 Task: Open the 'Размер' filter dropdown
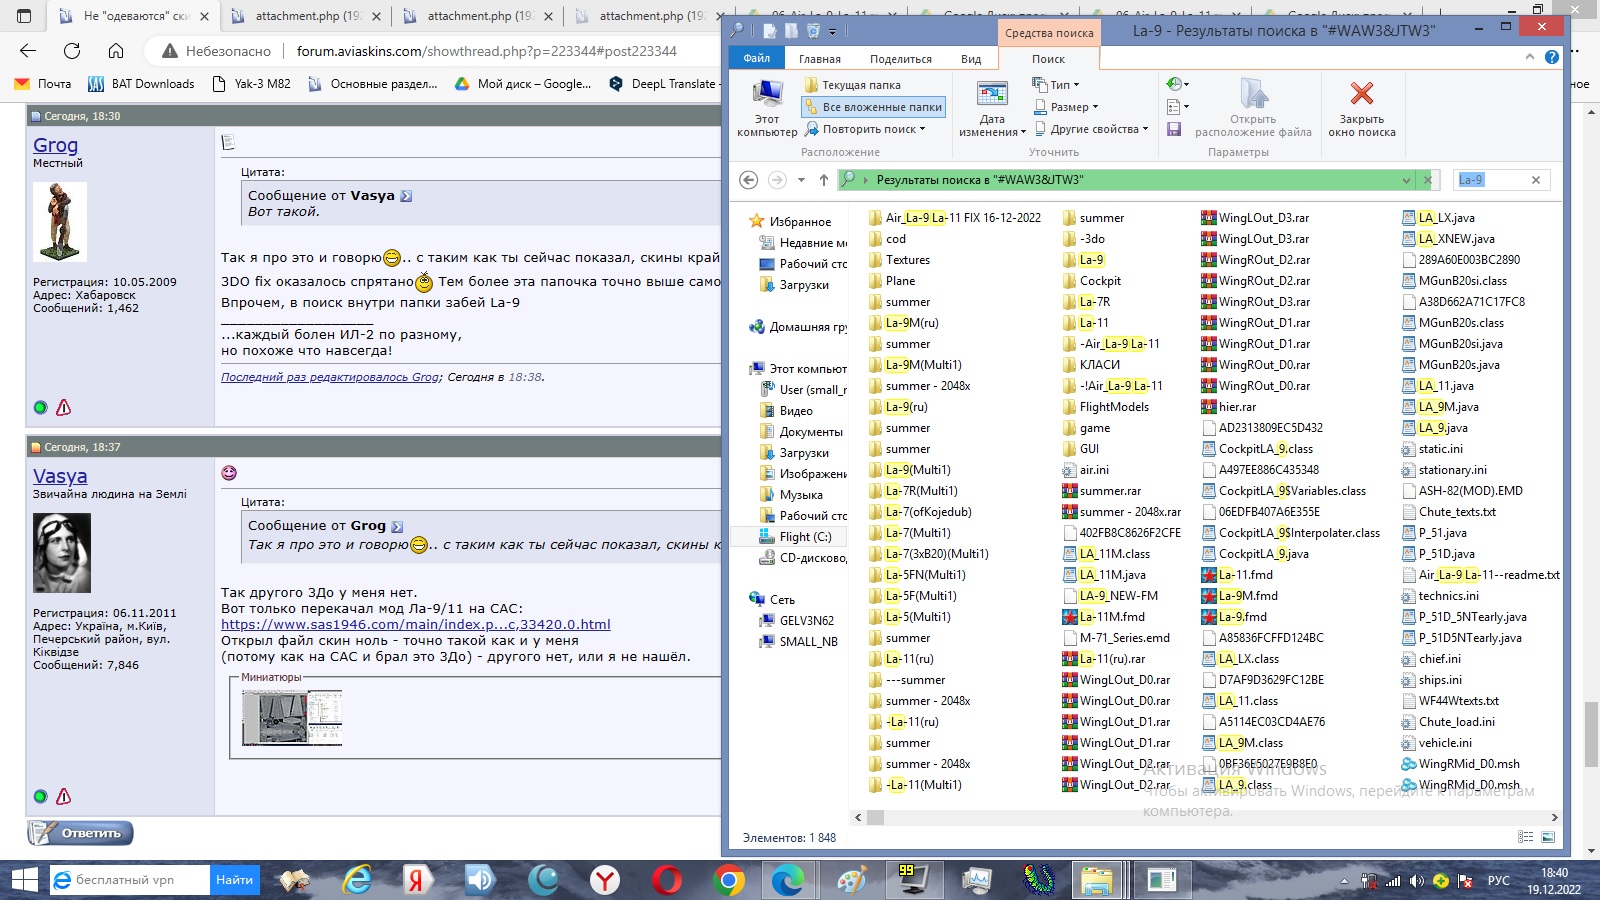[1066, 107]
